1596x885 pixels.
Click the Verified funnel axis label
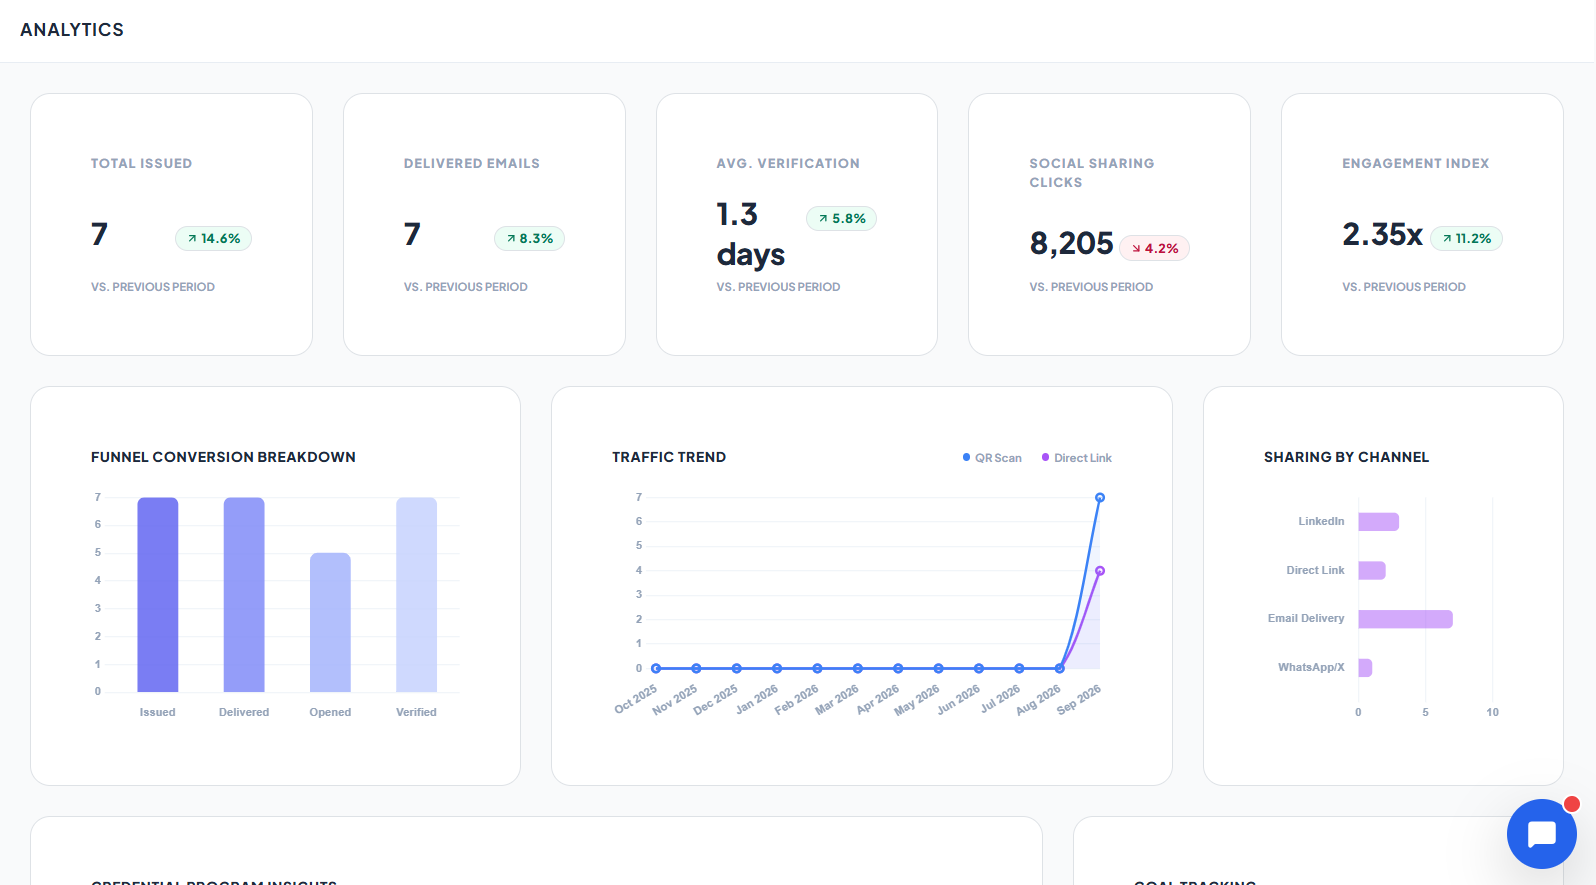[x=416, y=713]
